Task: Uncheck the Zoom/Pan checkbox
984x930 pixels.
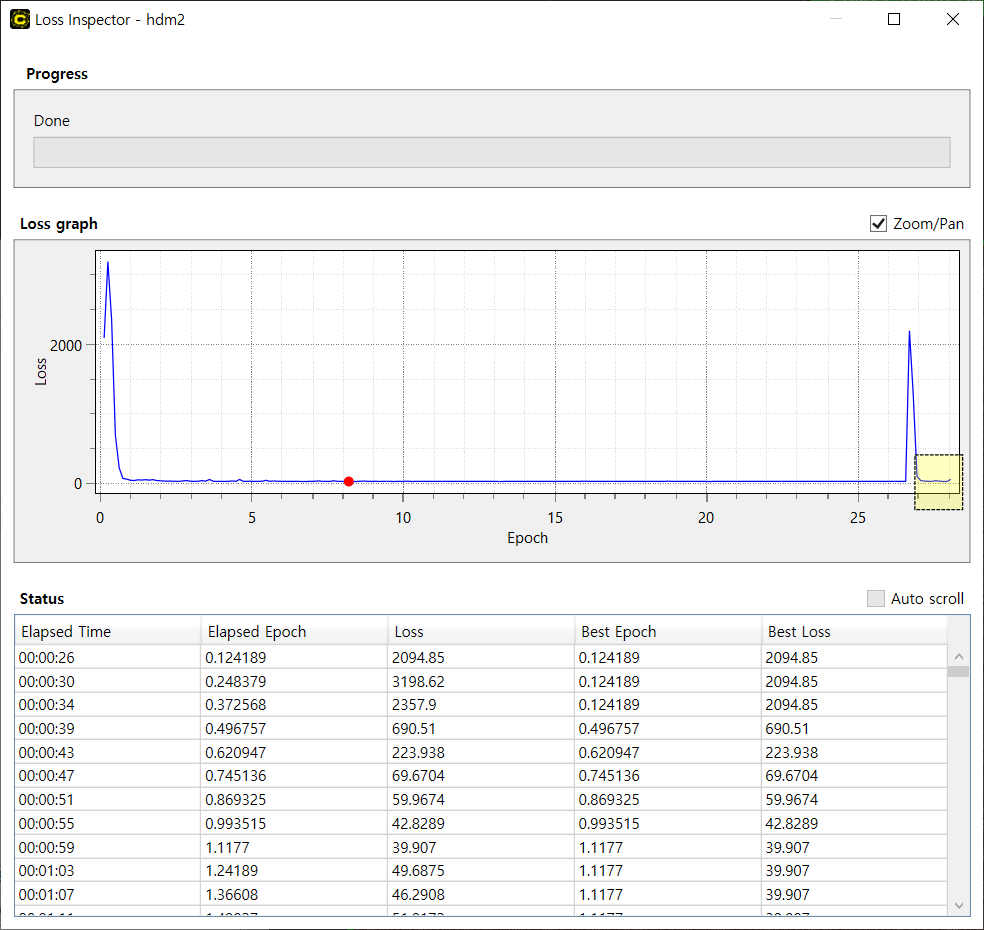Action: point(878,224)
